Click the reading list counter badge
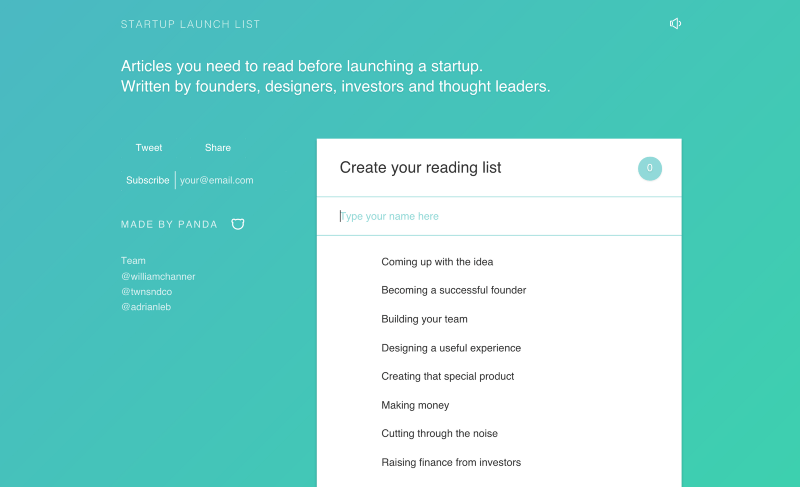The image size is (800, 487). 650,168
